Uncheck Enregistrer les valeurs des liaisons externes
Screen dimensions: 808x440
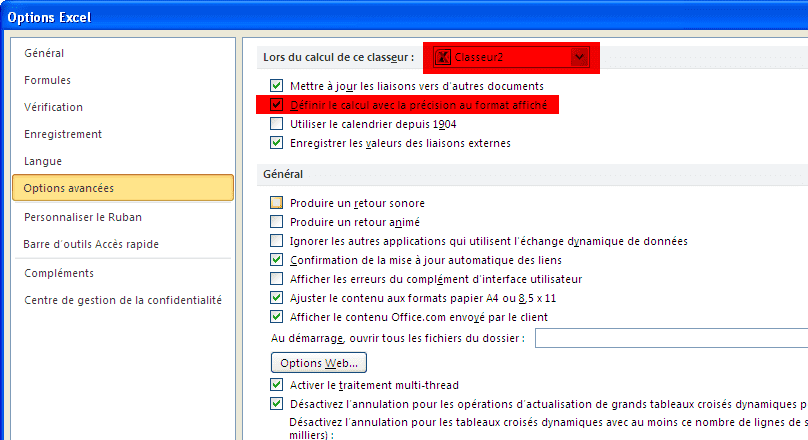pos(276,143)
